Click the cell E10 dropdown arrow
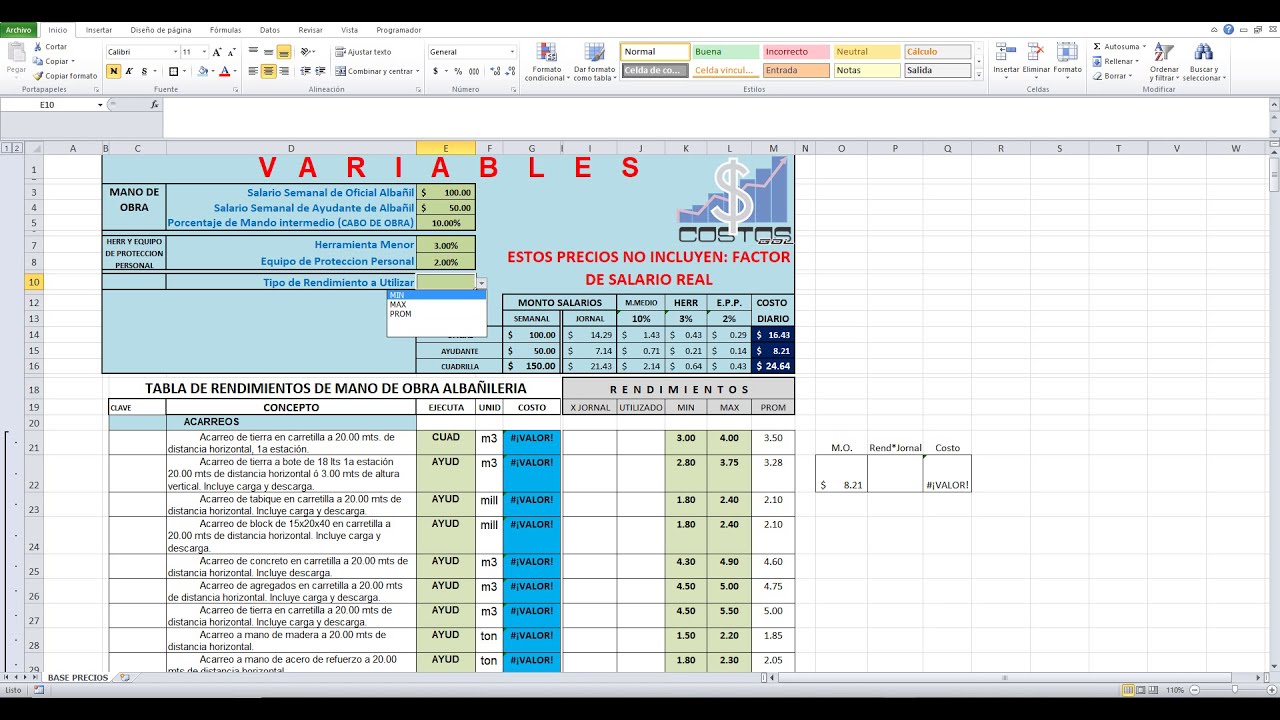Image resolution: width=1280 pixels, height=720 pixels. pyautogui.click(x=481, y=283)
